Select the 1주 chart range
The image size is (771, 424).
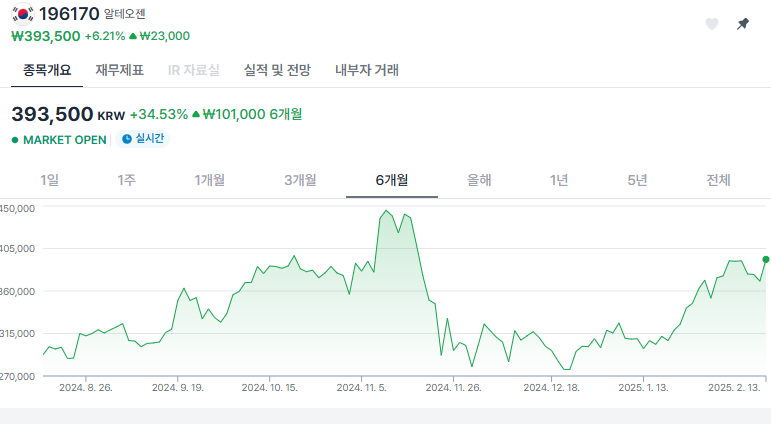click(127, 180)
